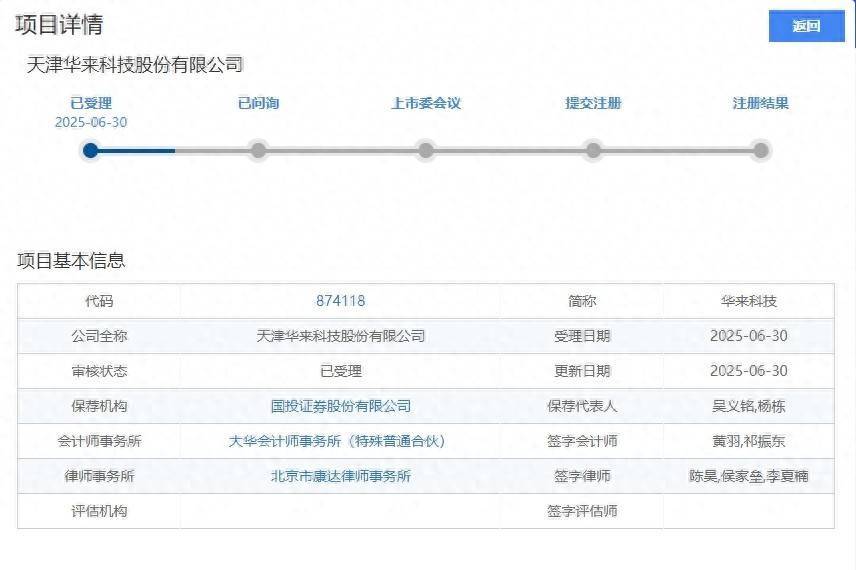Select the 提交注册 progress step dot

pyautogui.click(x=593, y=150)
